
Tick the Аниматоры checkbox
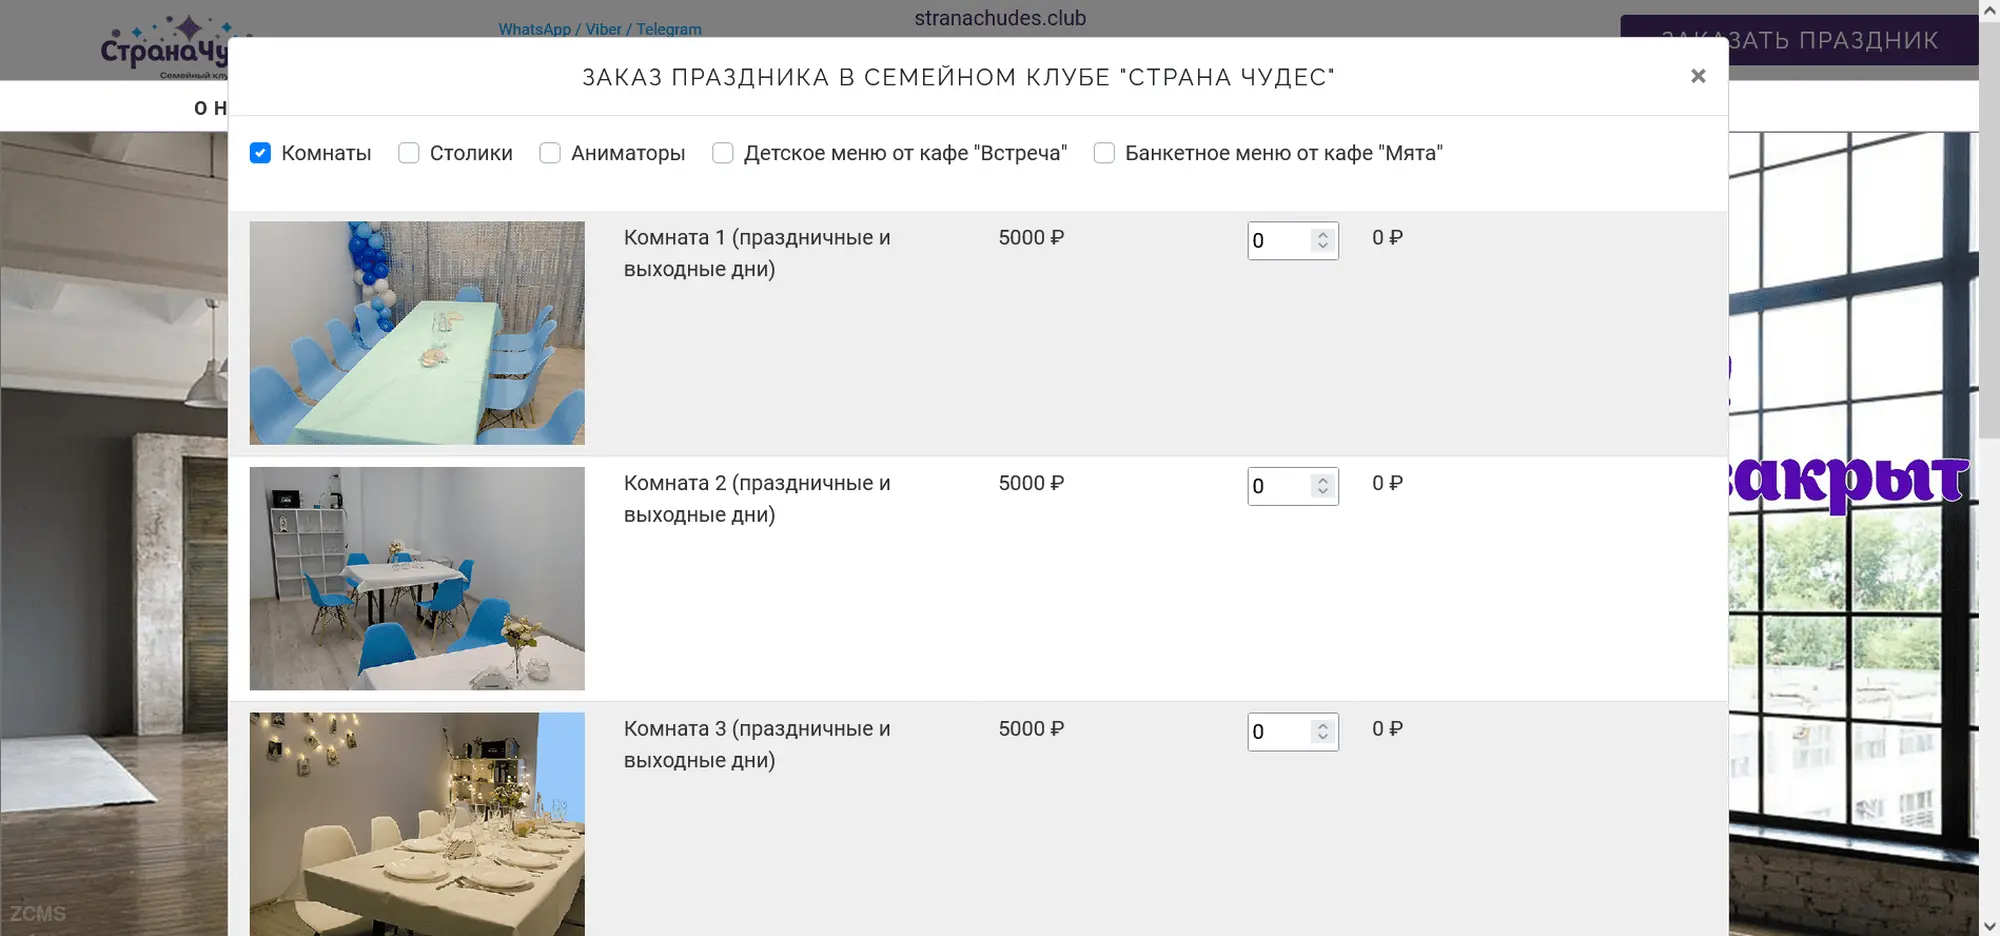click(550, 153)
